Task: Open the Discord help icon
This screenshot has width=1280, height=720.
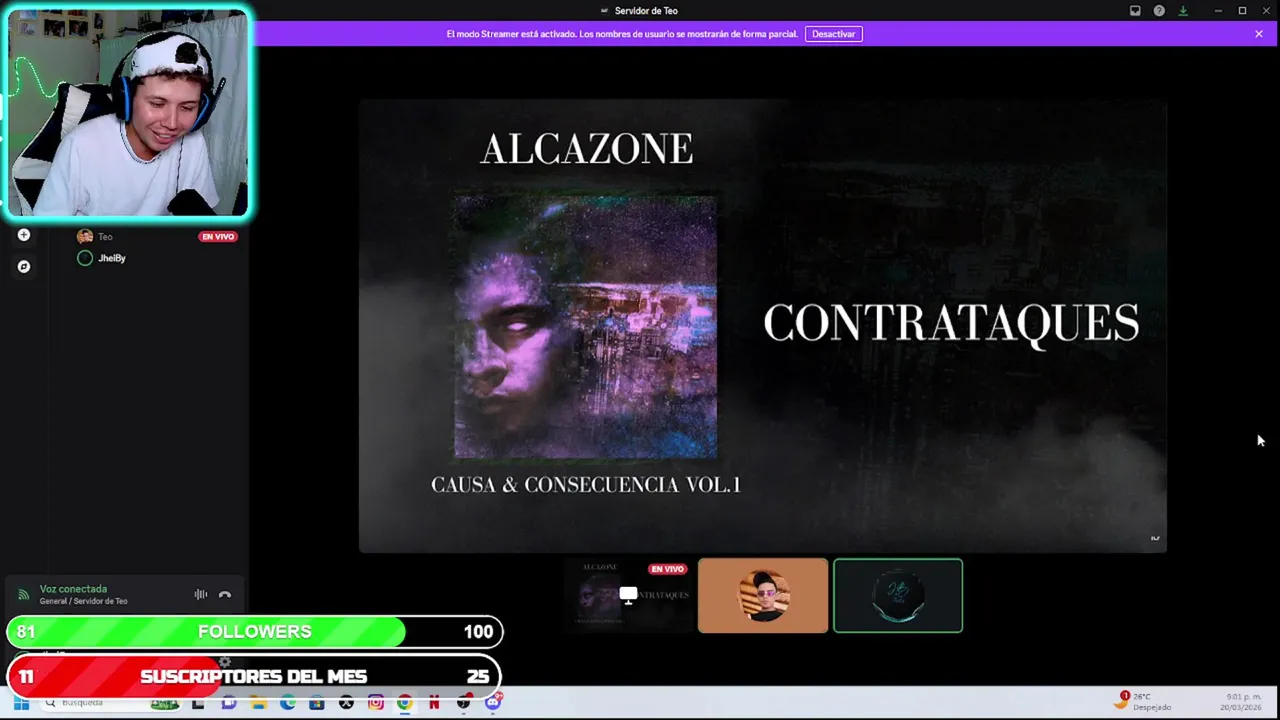Action: [x=1159, y=11]
